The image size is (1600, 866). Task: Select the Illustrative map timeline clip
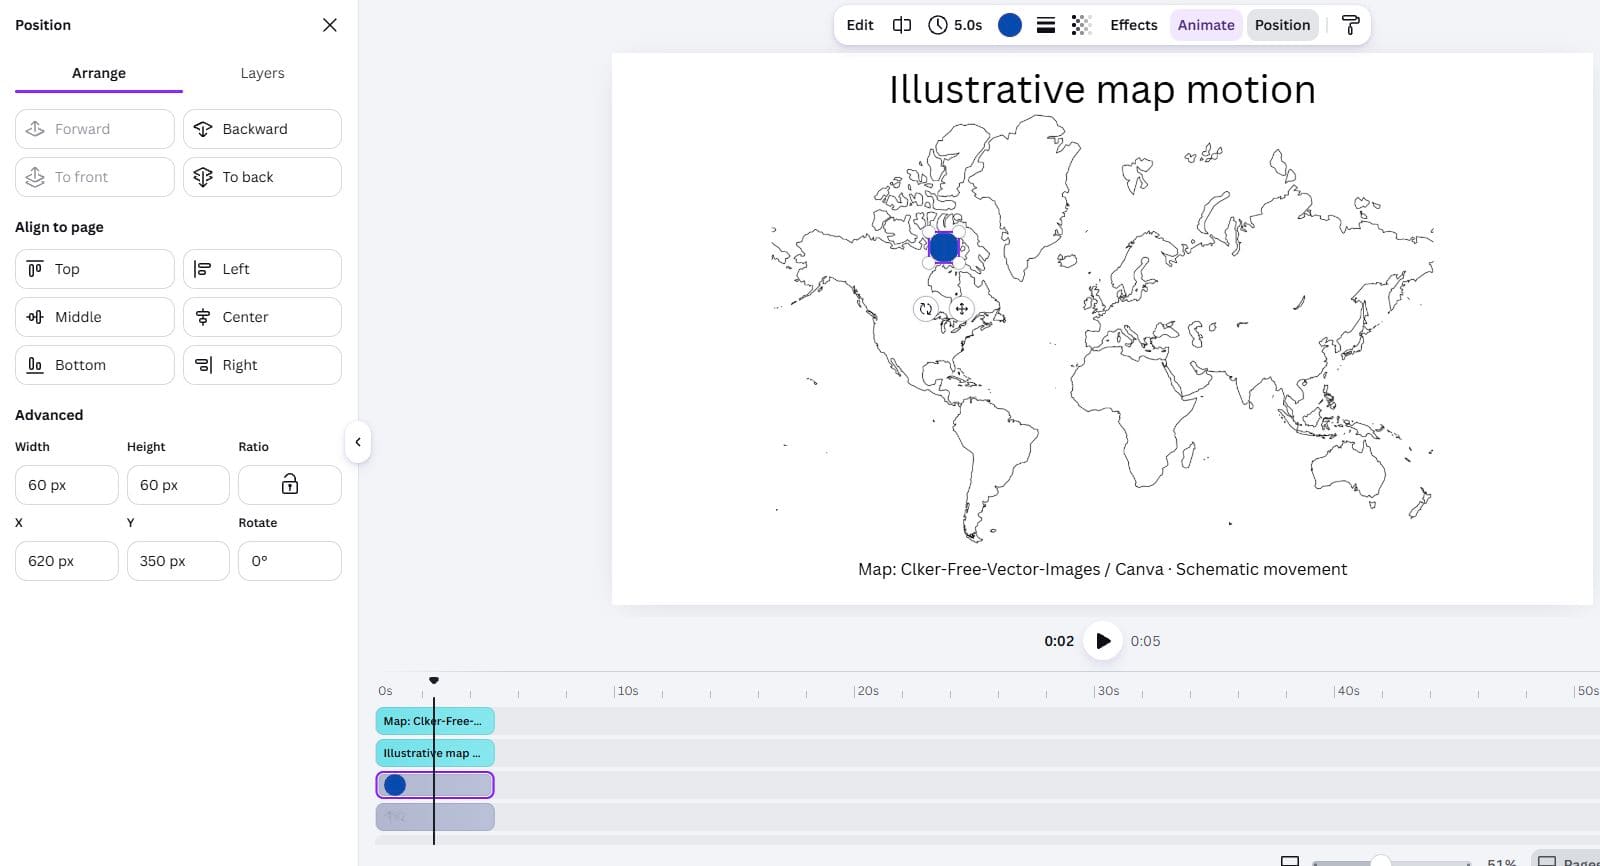[x=435, y=753]
